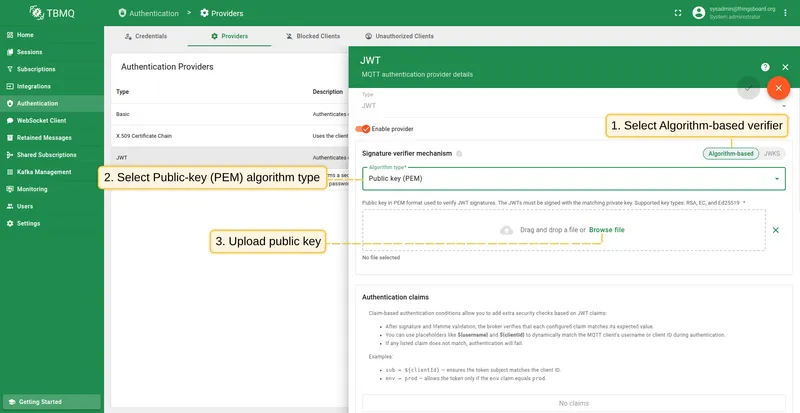This screenshot has width=800, height=413.
Task: Apply changes with the checkmark button
Action: (748, 88)
